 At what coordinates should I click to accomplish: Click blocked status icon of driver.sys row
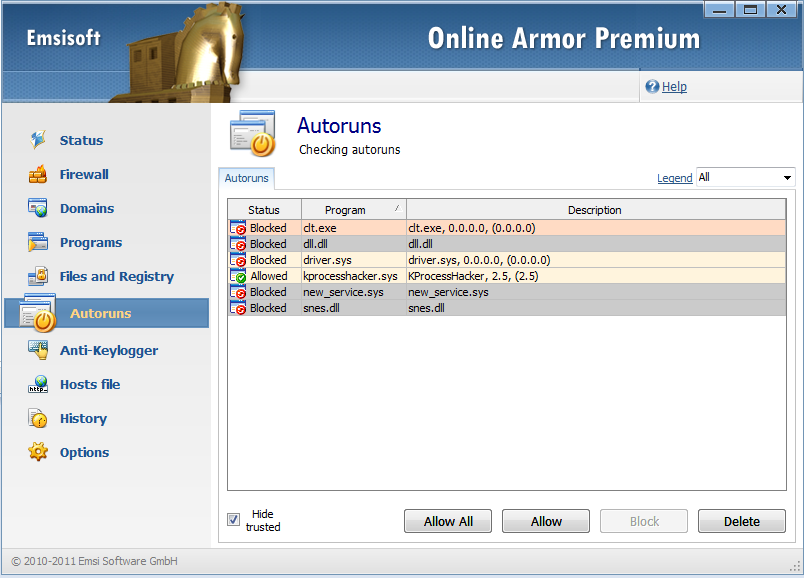[238, 260]
